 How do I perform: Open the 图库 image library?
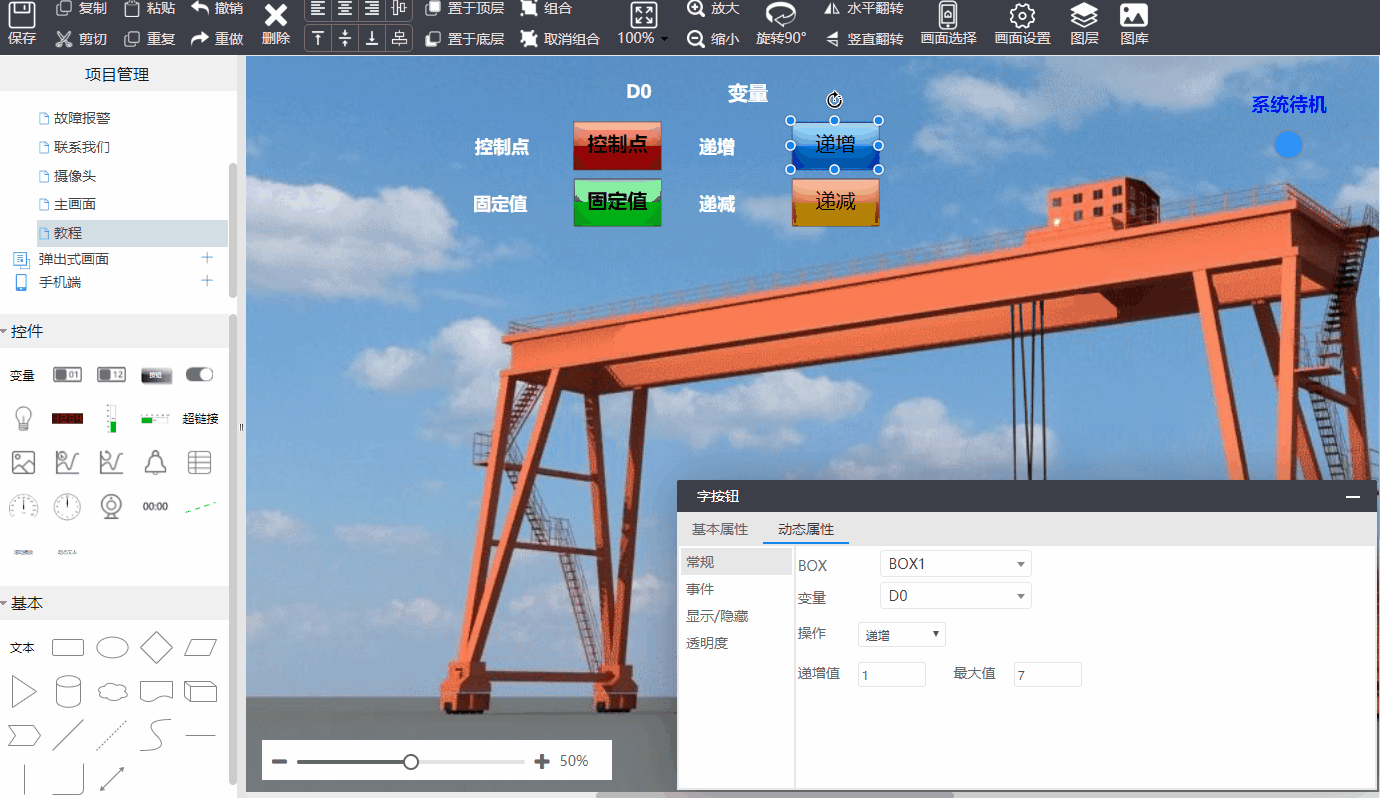1134,24
